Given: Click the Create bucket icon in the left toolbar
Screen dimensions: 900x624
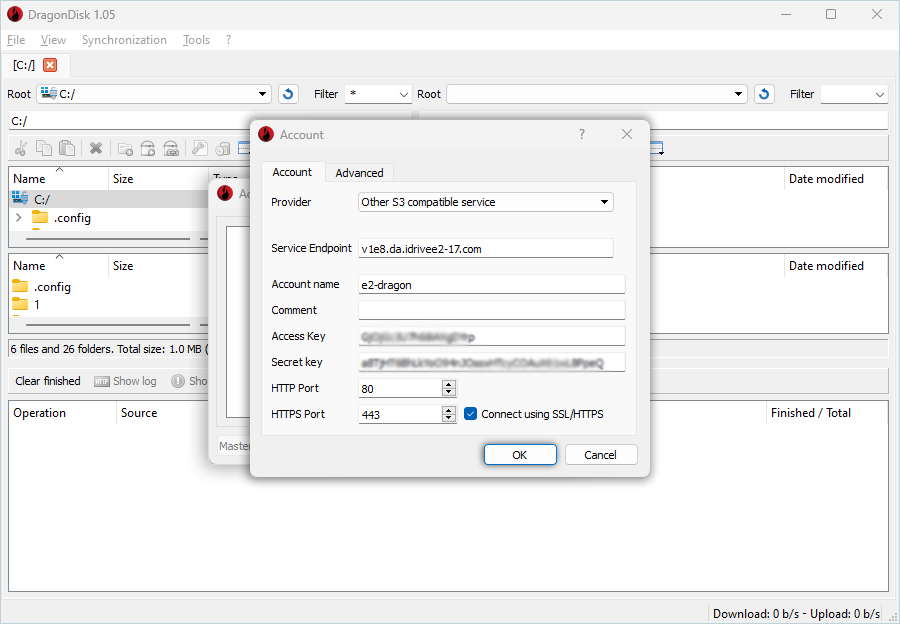Looking at the screenshot, I should click(148, 149).
